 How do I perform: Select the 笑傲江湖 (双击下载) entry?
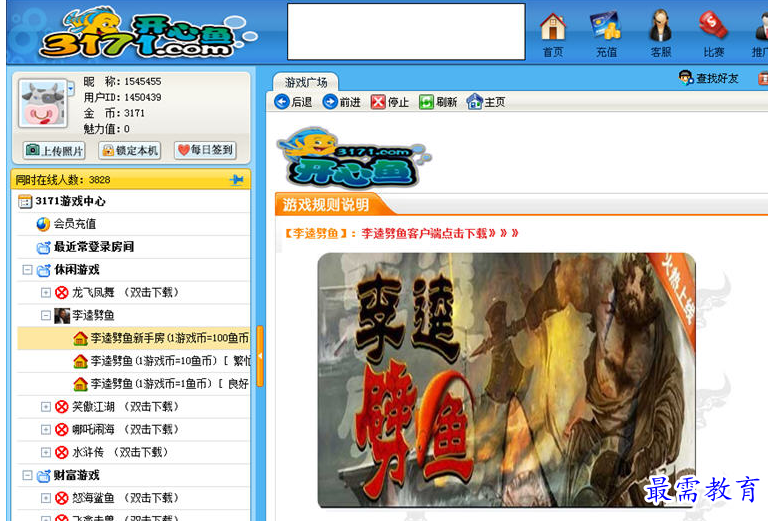(x=126, y=407)
